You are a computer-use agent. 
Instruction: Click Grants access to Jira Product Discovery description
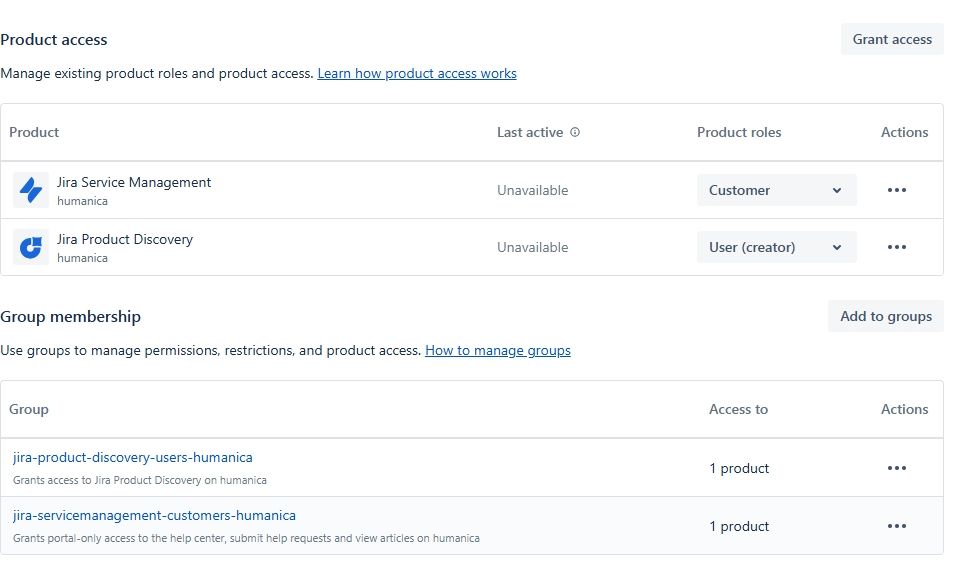pyautogui.click(x=139, y=480)
